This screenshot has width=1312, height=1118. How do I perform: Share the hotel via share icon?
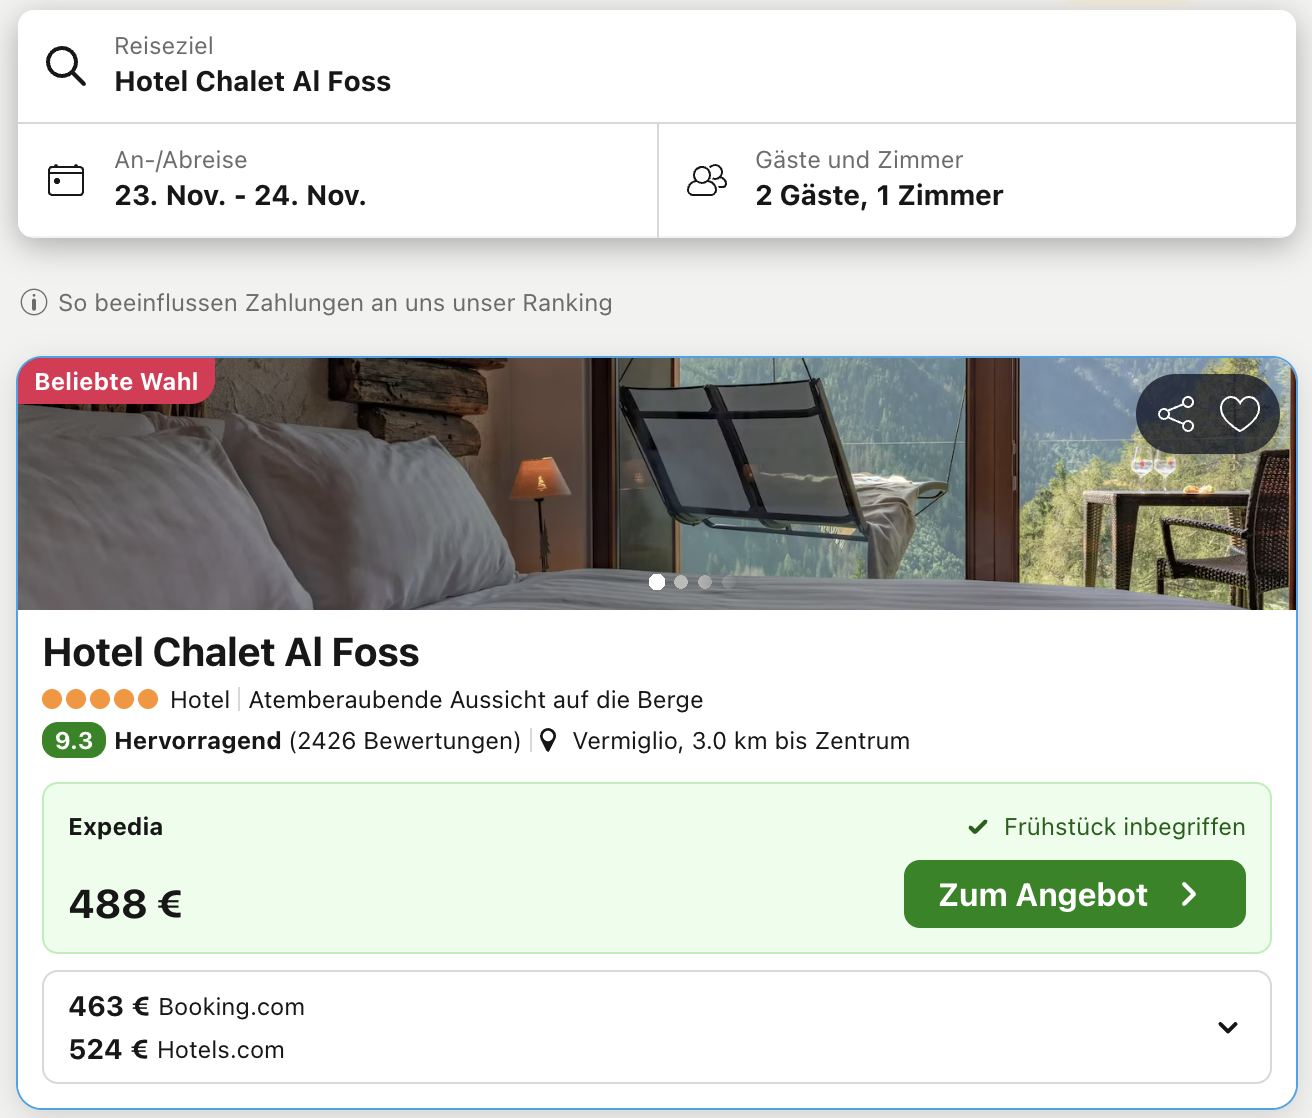coord(1175,414)
